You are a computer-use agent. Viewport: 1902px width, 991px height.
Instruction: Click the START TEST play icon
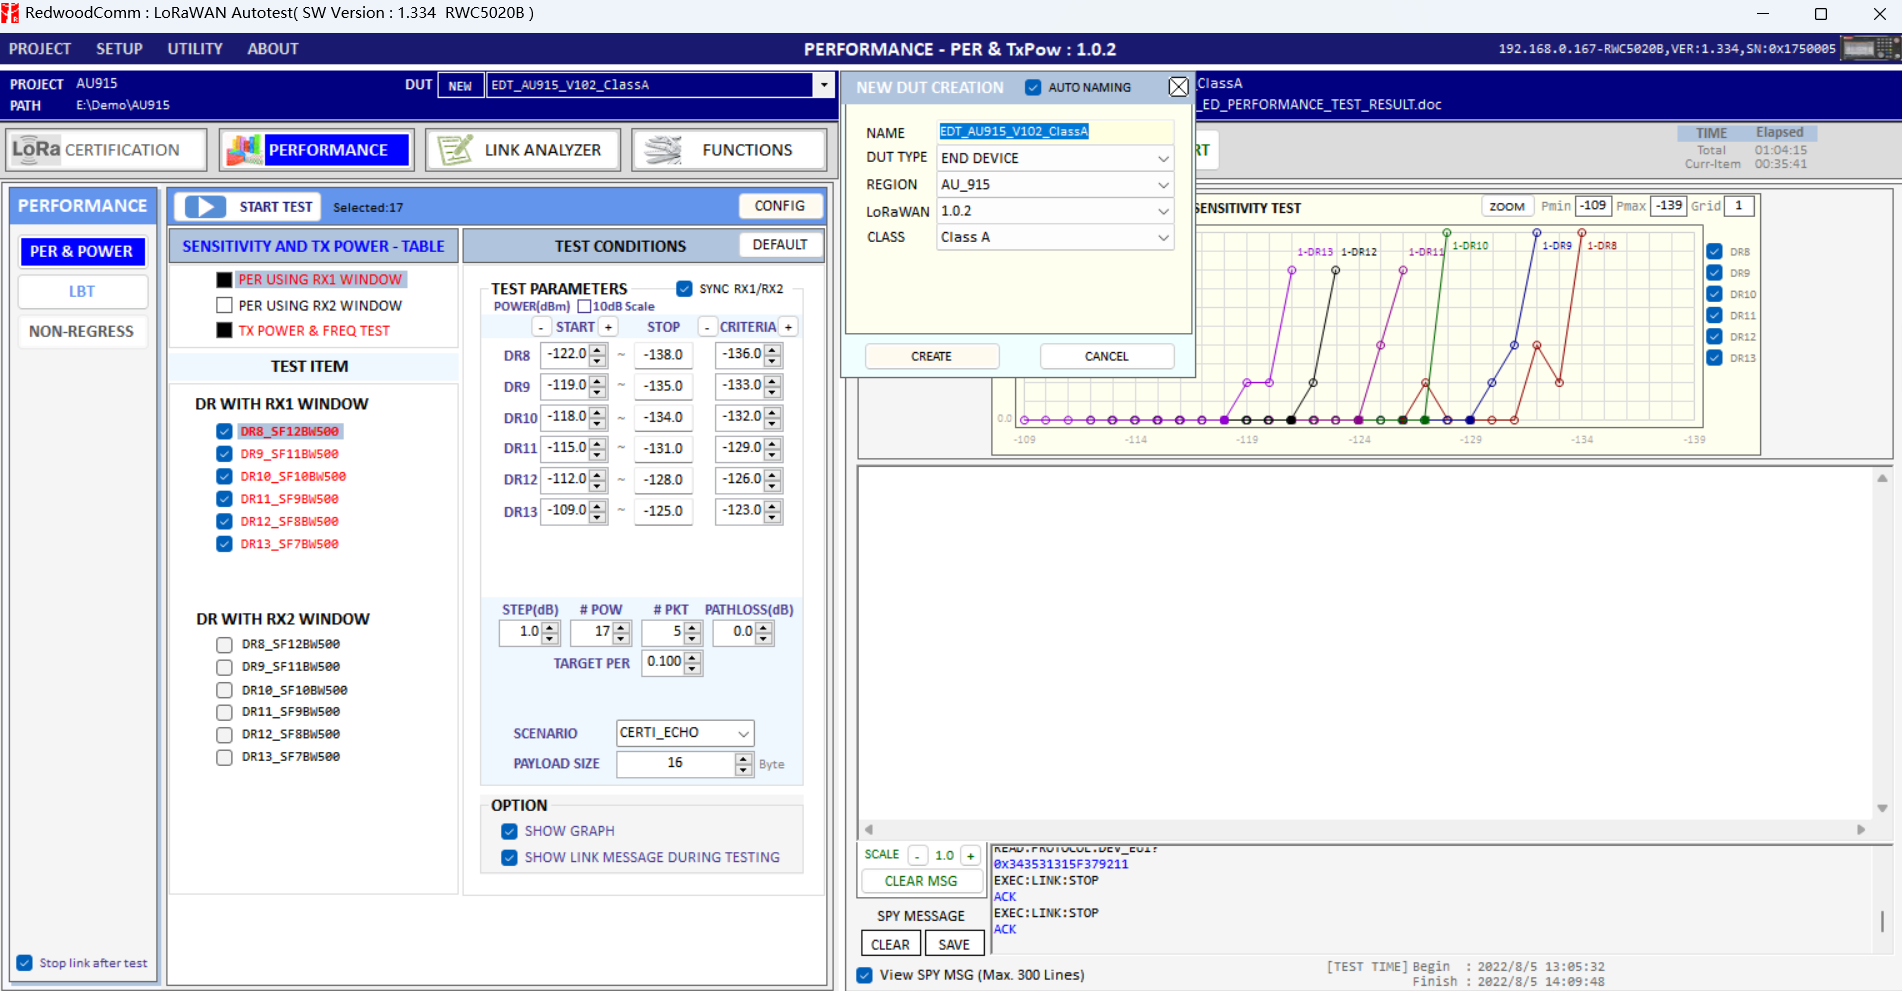point(205,207)
